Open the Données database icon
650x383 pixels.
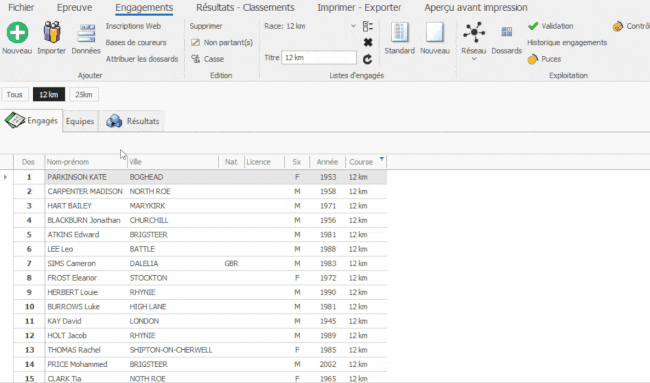[x=86, y=33]
